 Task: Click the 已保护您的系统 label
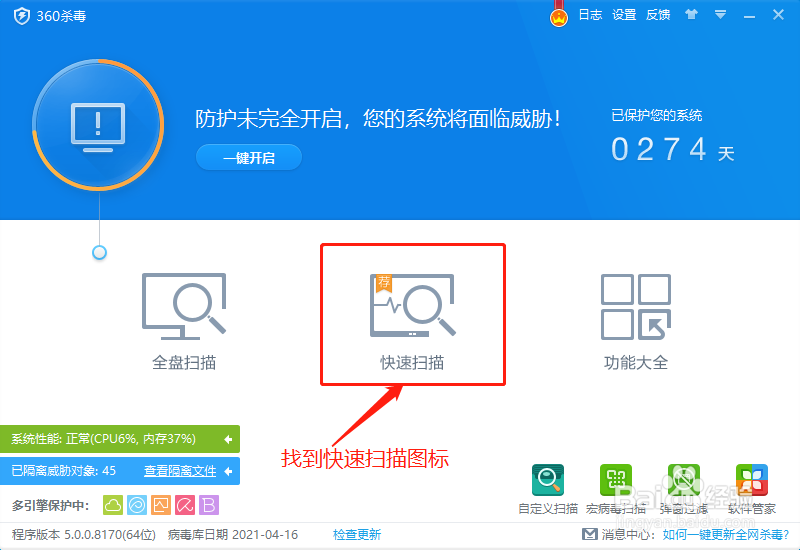[657, 115]
